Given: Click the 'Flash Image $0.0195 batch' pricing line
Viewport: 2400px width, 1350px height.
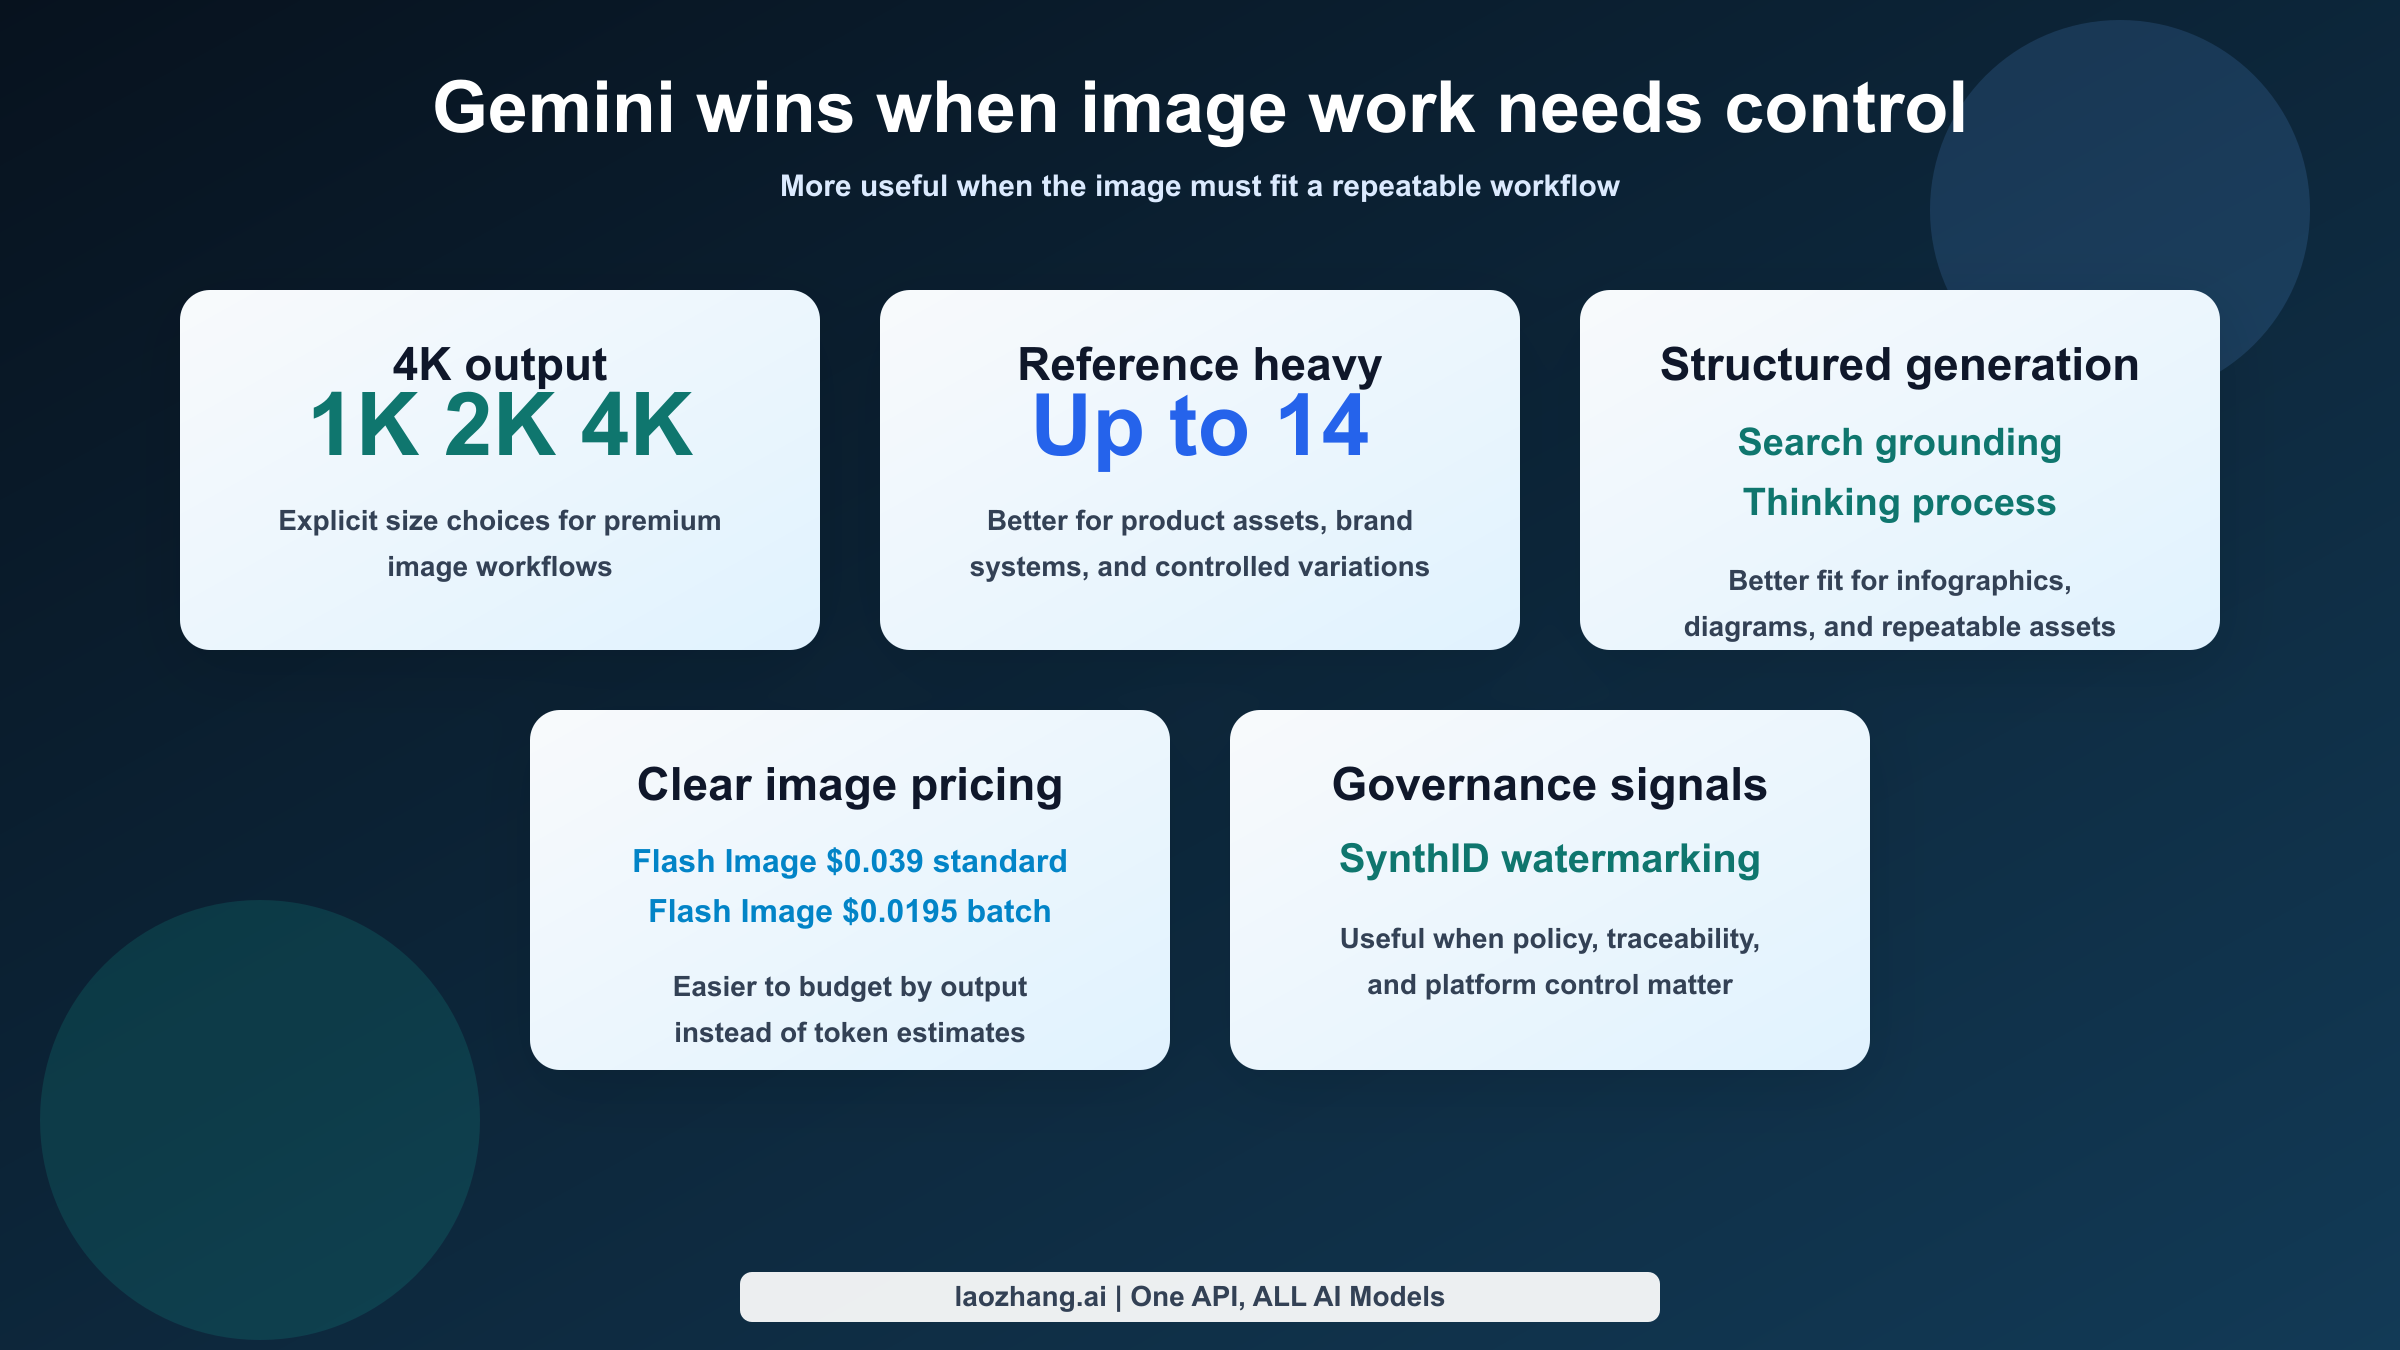Looking at the screenshot, I should coord(850,911).
